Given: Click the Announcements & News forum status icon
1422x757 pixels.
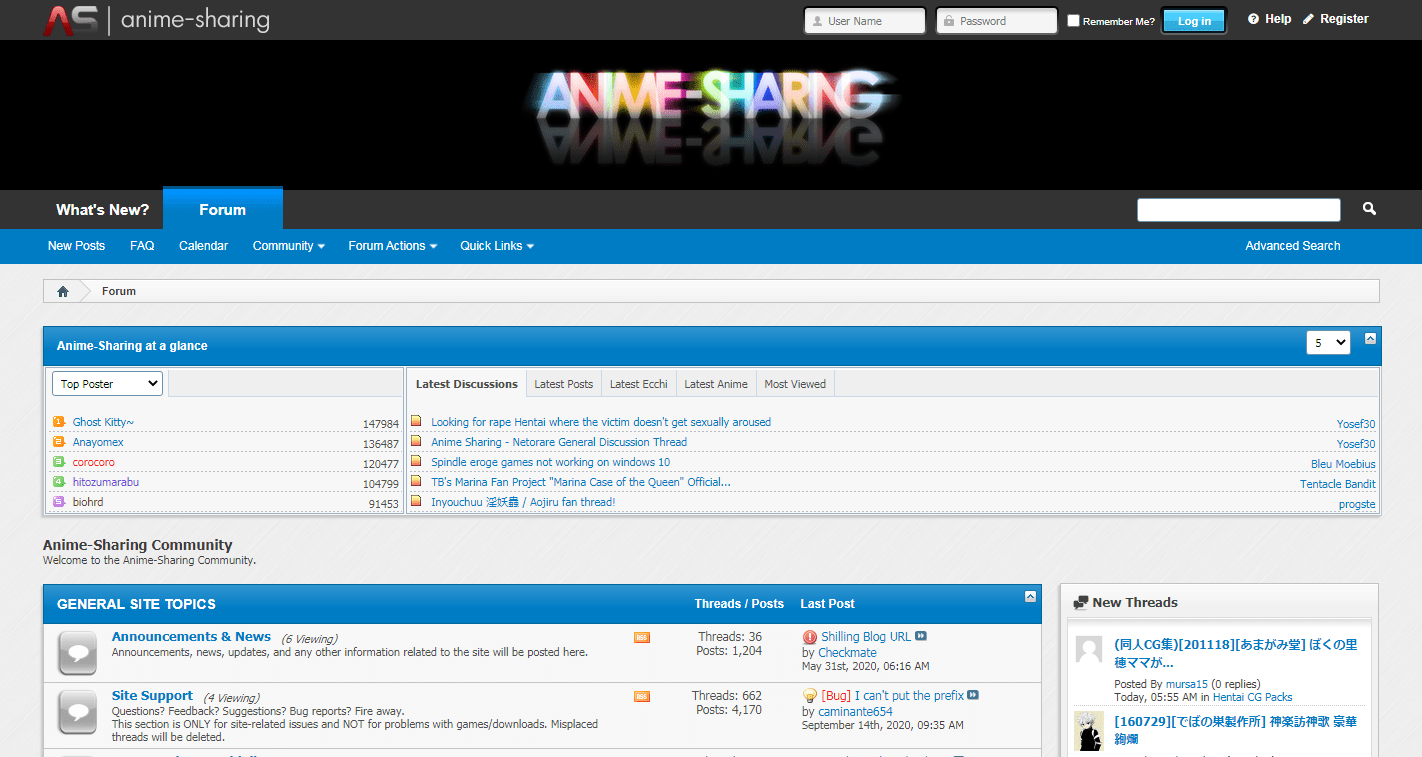Looking at the screenshot, I should [x=77, y=653].
